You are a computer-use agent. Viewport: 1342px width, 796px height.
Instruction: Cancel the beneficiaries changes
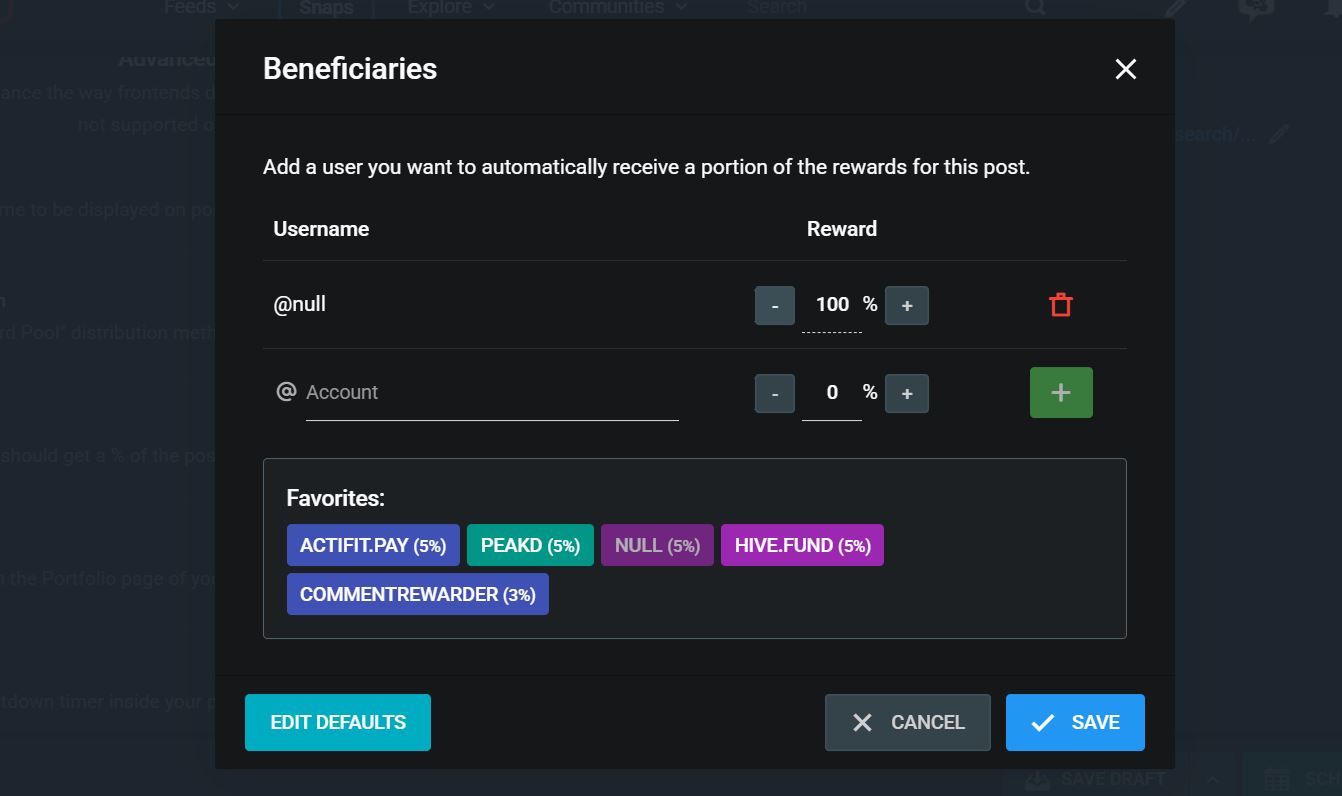click(907, 722)
